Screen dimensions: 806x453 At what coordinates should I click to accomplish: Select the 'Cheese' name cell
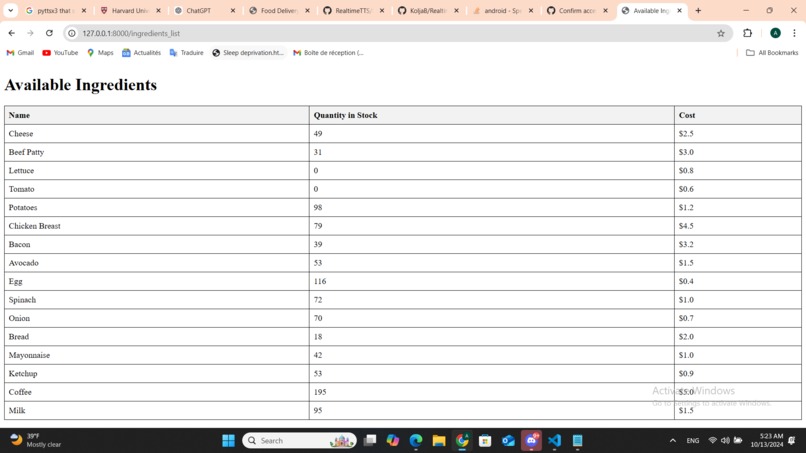(x=157, y=134)
